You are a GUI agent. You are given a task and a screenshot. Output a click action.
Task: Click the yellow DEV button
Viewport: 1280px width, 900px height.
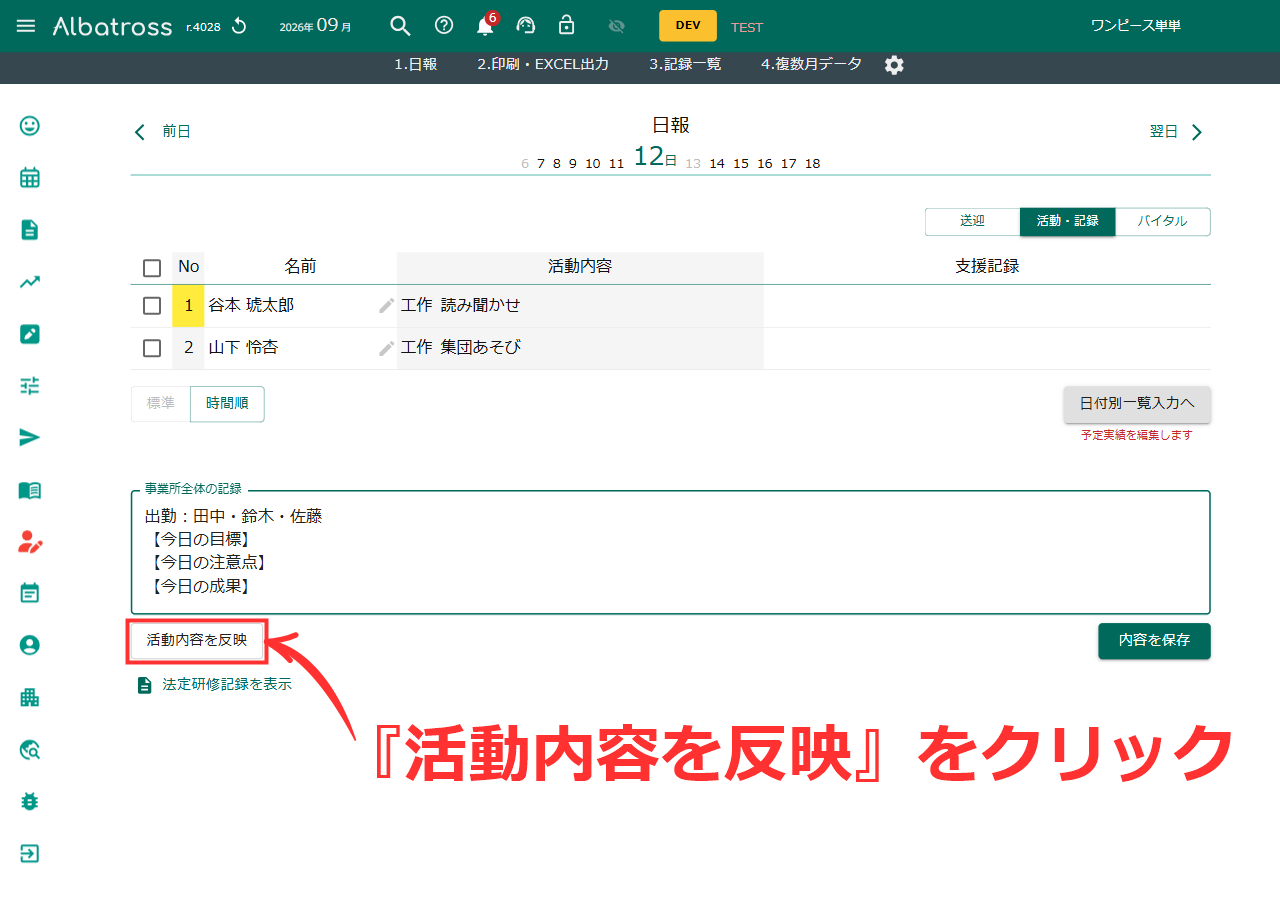tap(688, 26)
